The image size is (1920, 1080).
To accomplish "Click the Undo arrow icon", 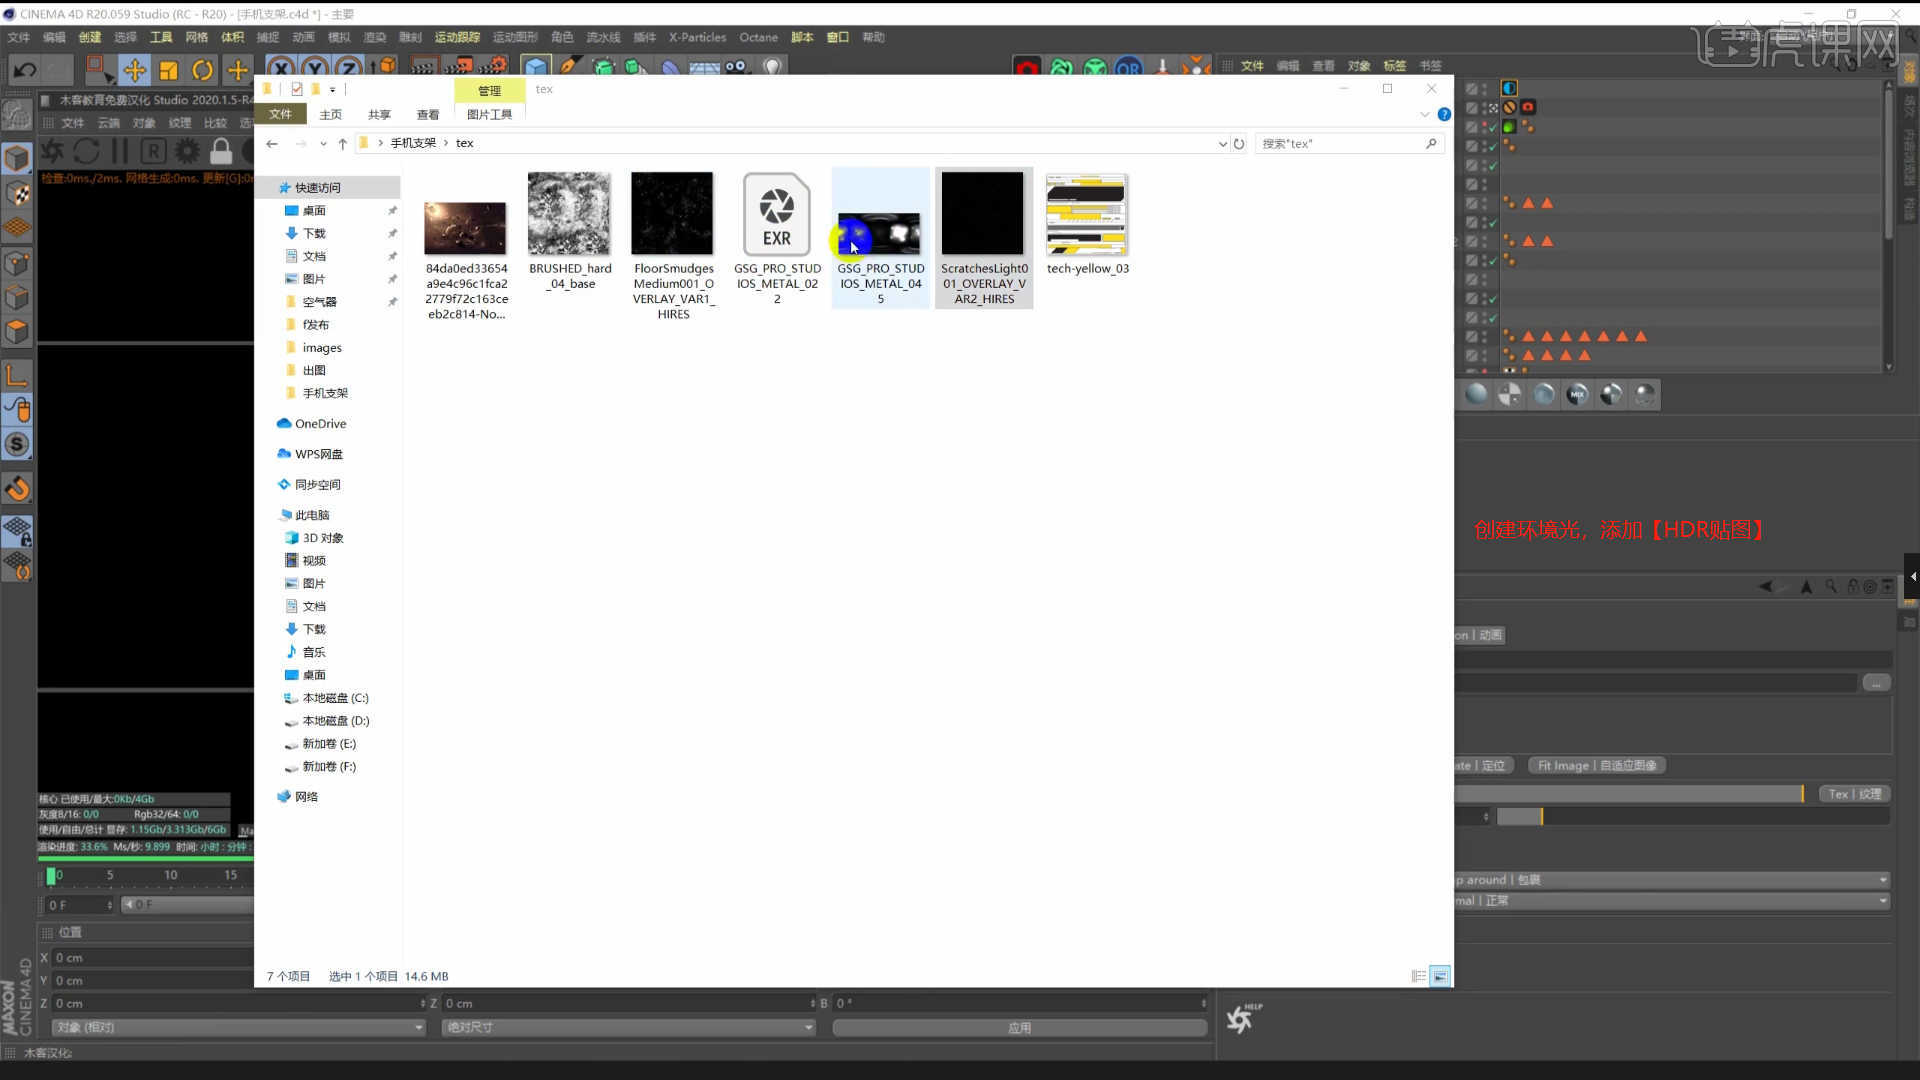I will (x=25, y=70).
